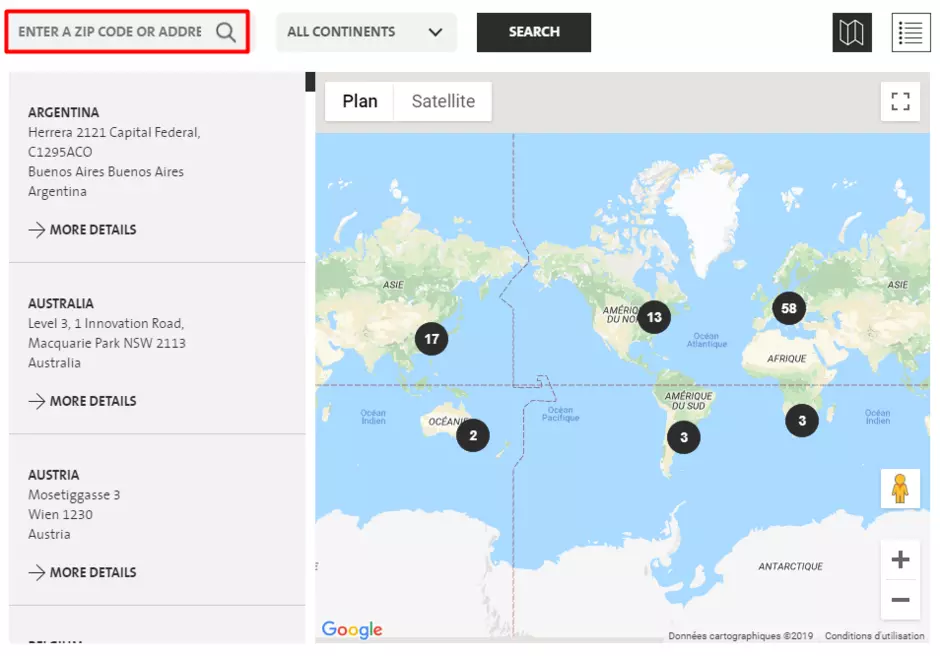This screenshot has width=940, height=656.
Task: Select the Street View pegman icon
Action: click(x=900, y=488)
